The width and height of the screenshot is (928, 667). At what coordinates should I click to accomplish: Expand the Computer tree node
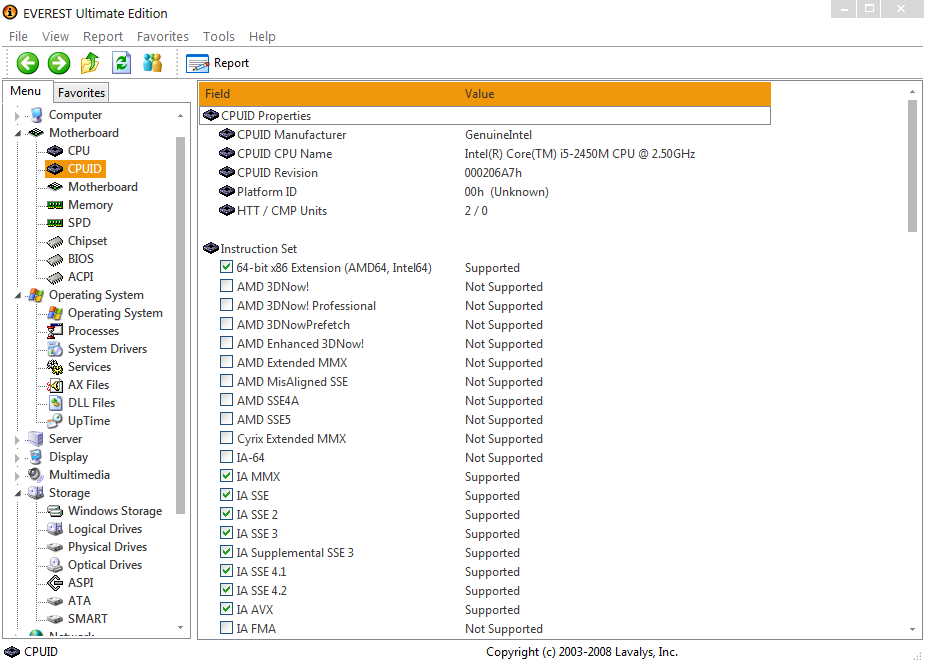pos(17,115)
